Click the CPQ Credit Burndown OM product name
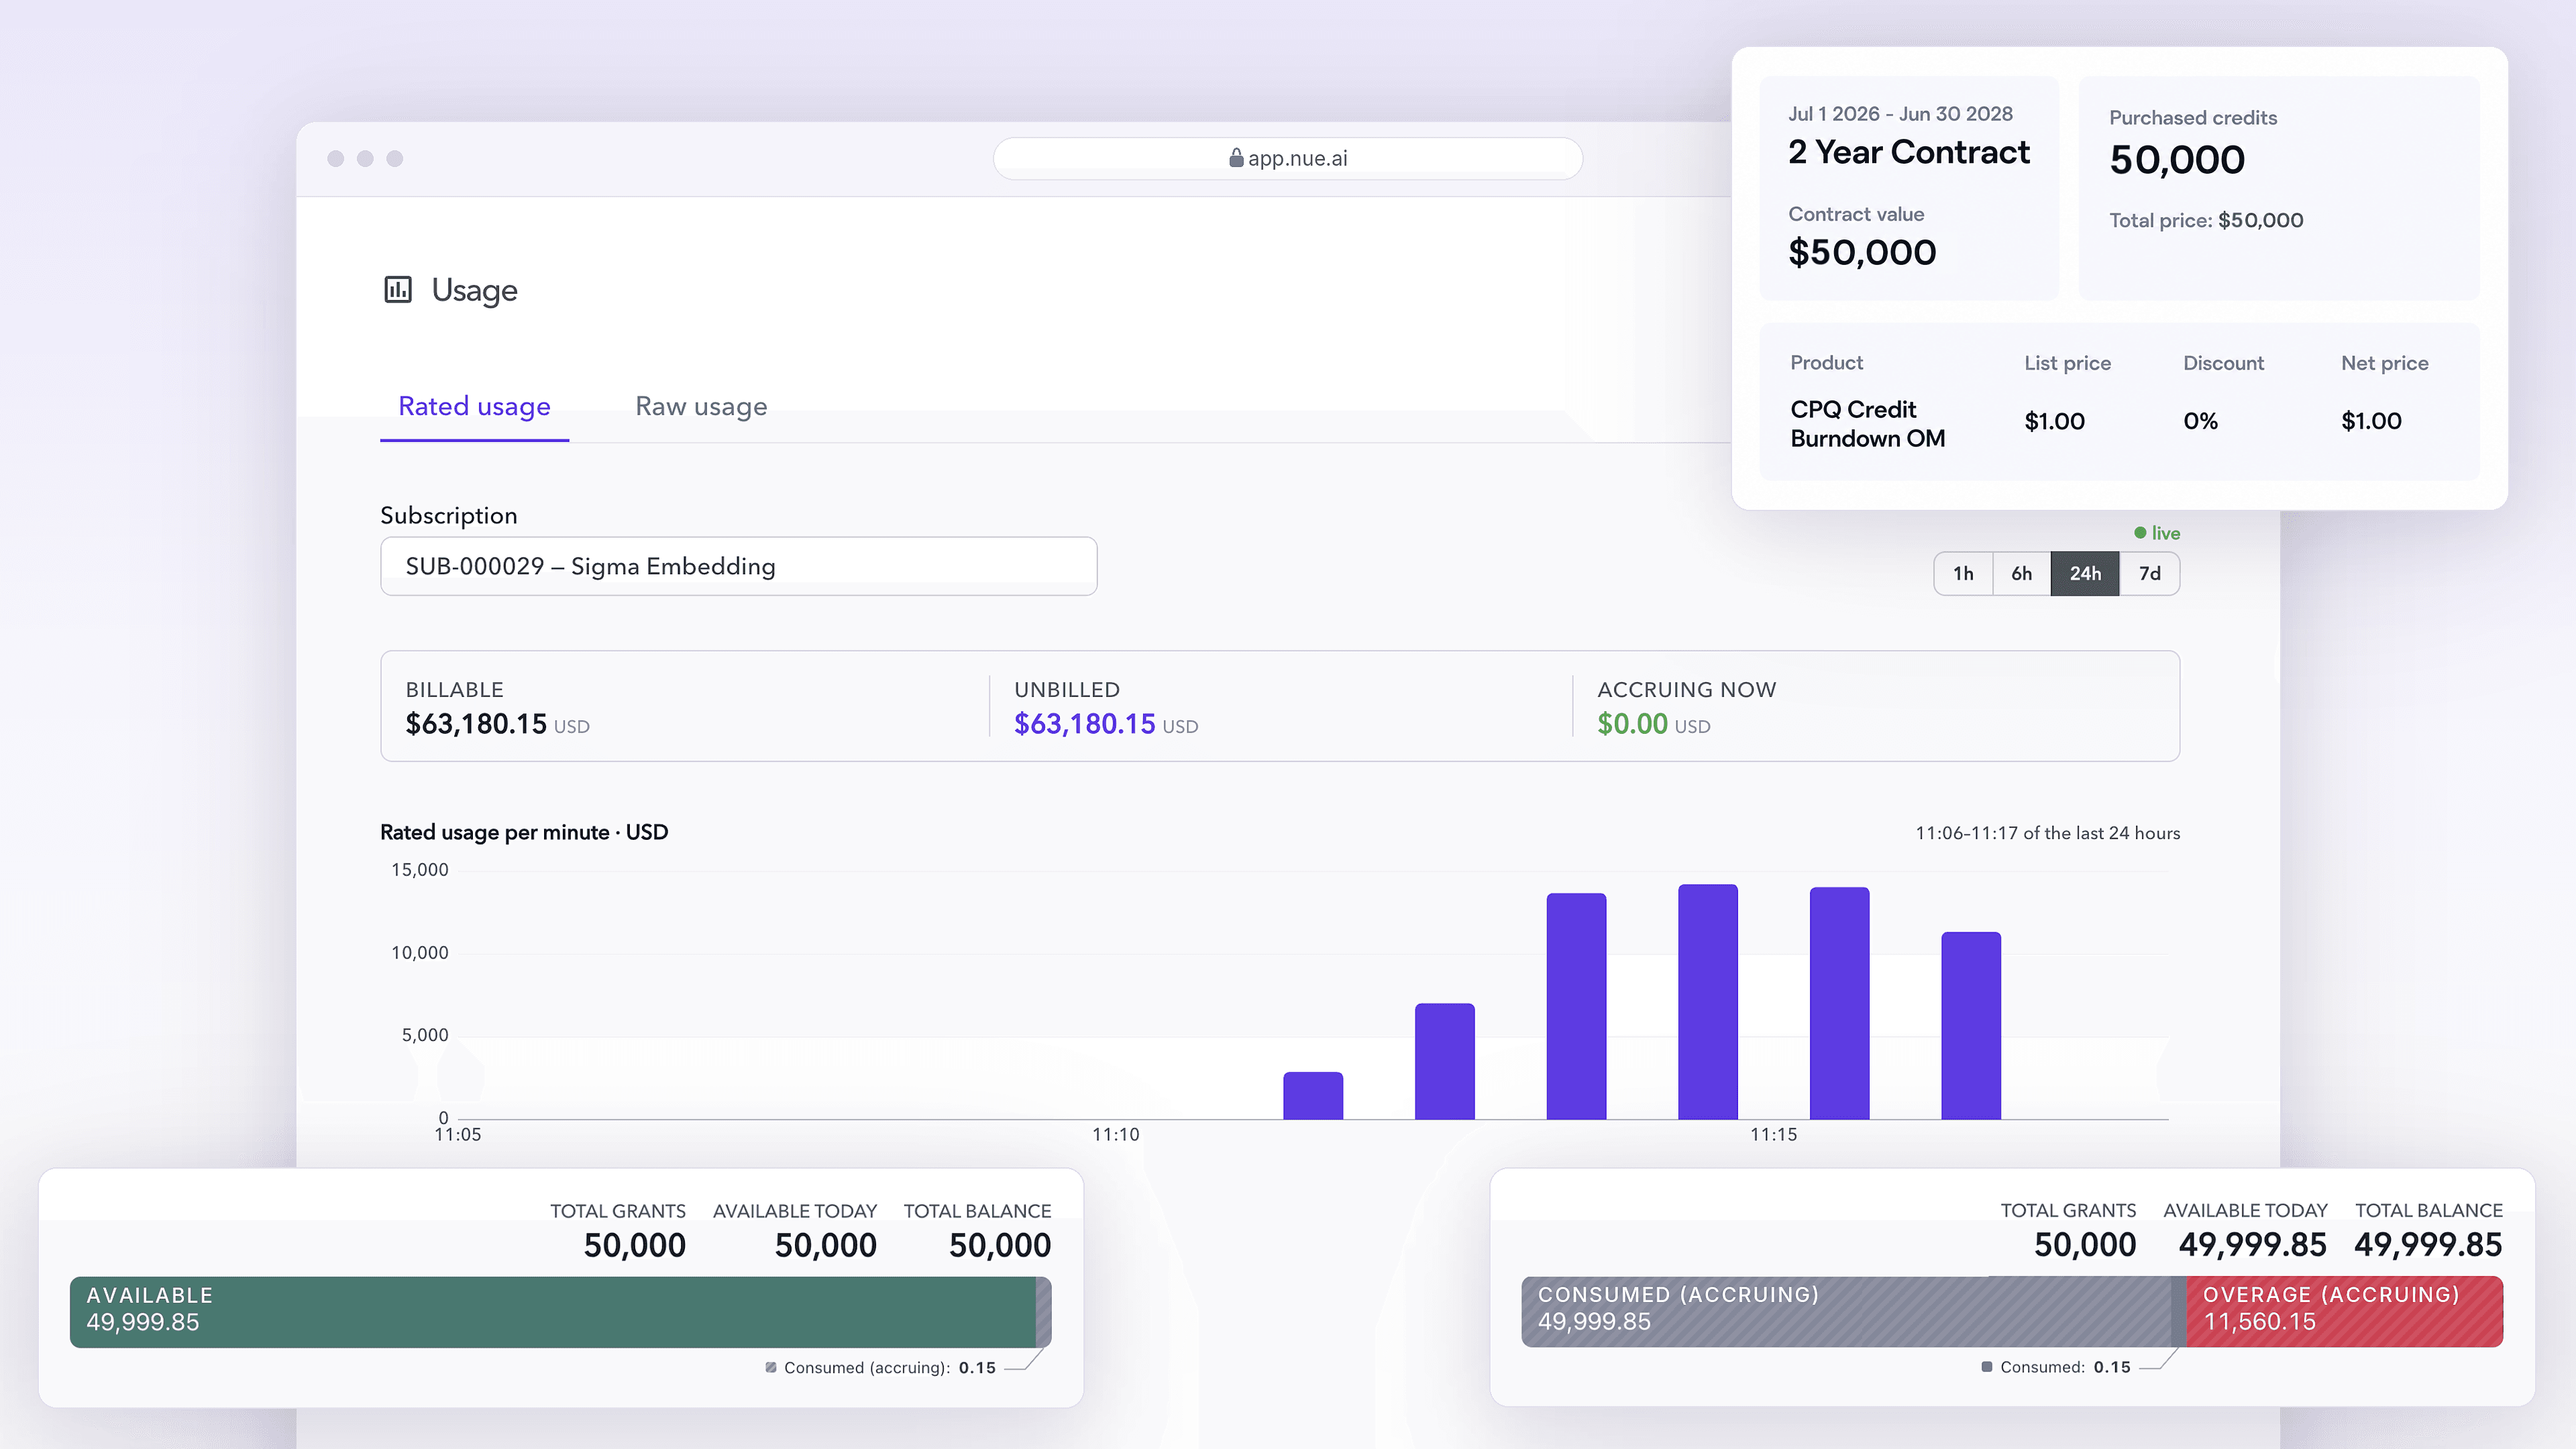This screenshot has width=2576, height=1449. (1867, 424)
